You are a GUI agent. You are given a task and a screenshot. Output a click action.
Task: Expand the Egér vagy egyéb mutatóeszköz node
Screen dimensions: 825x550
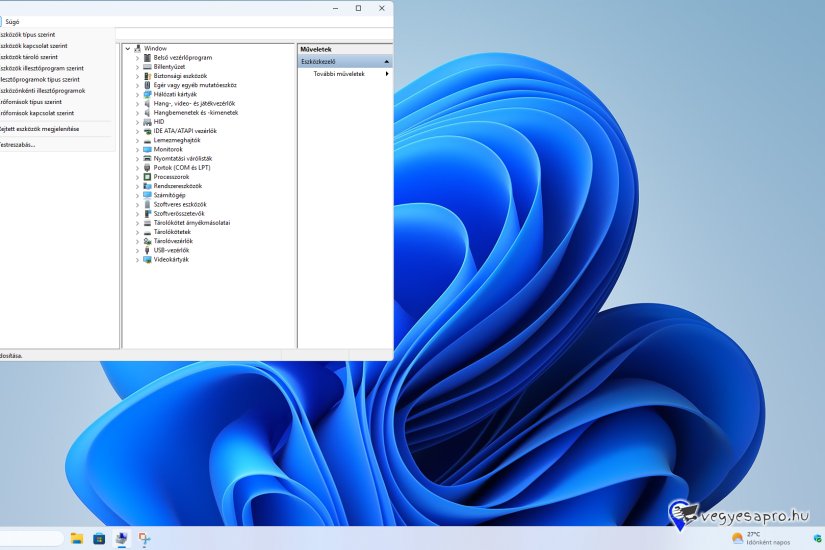(138, 85)
